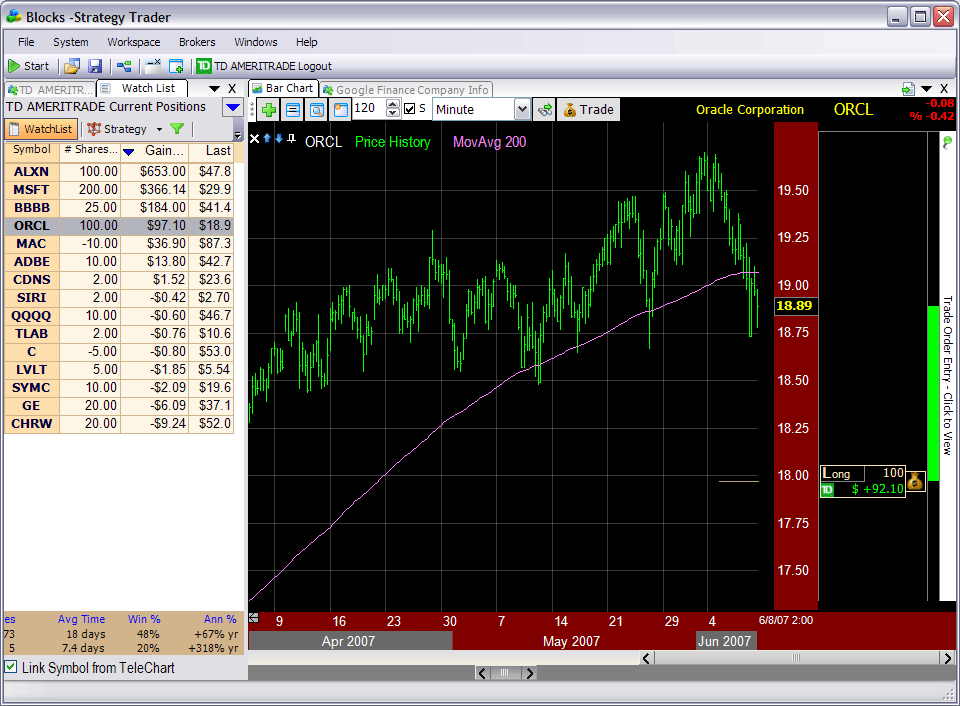Open Google Finance Company Info tab

pos(407,90)
